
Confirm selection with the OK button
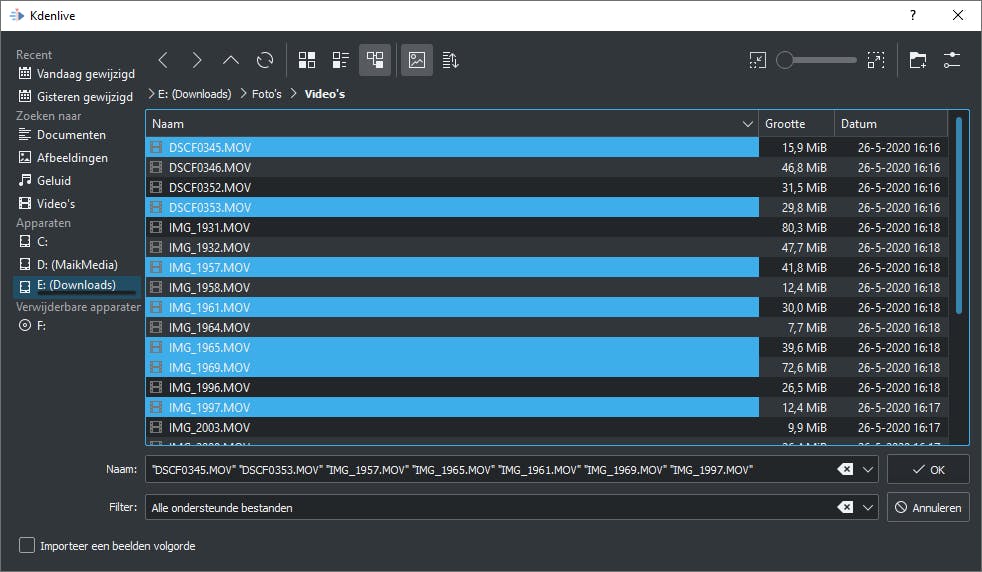(927, 469)
